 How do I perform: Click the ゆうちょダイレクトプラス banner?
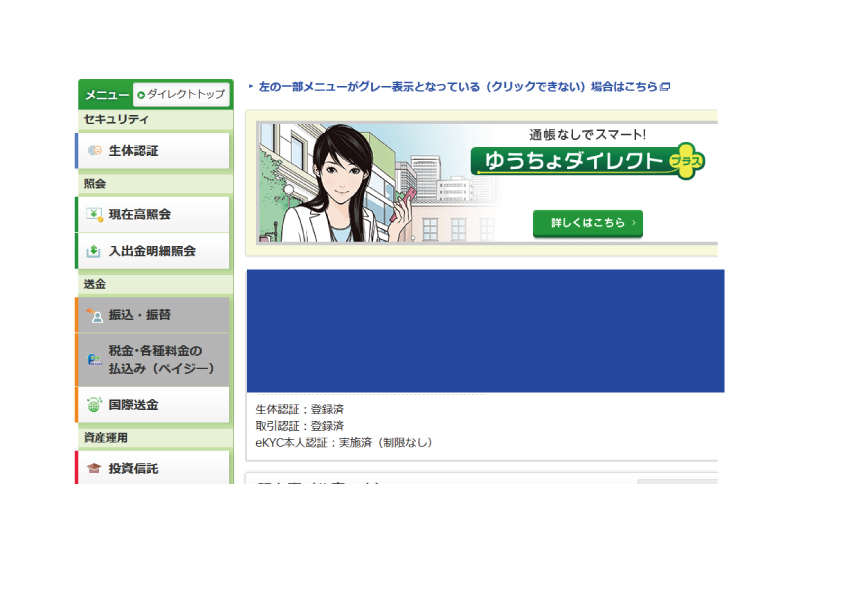[x=485, y=180]
